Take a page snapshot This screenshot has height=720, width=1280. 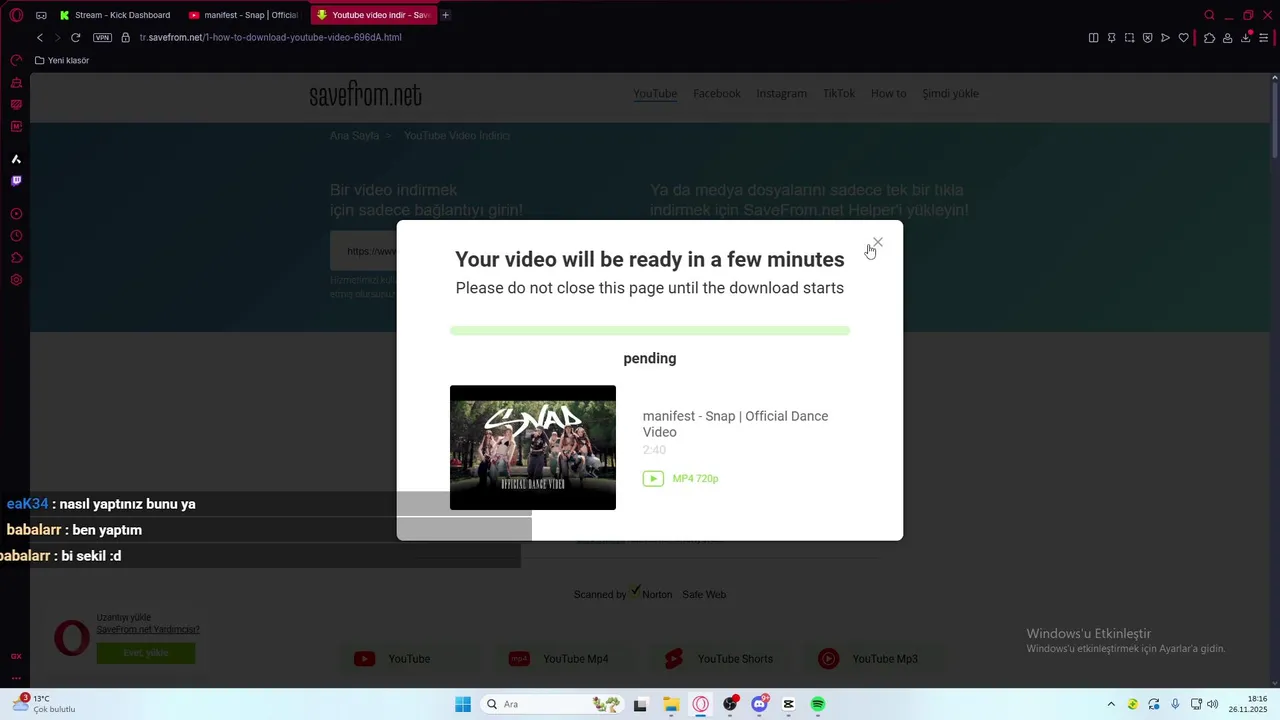[1129, 37]
